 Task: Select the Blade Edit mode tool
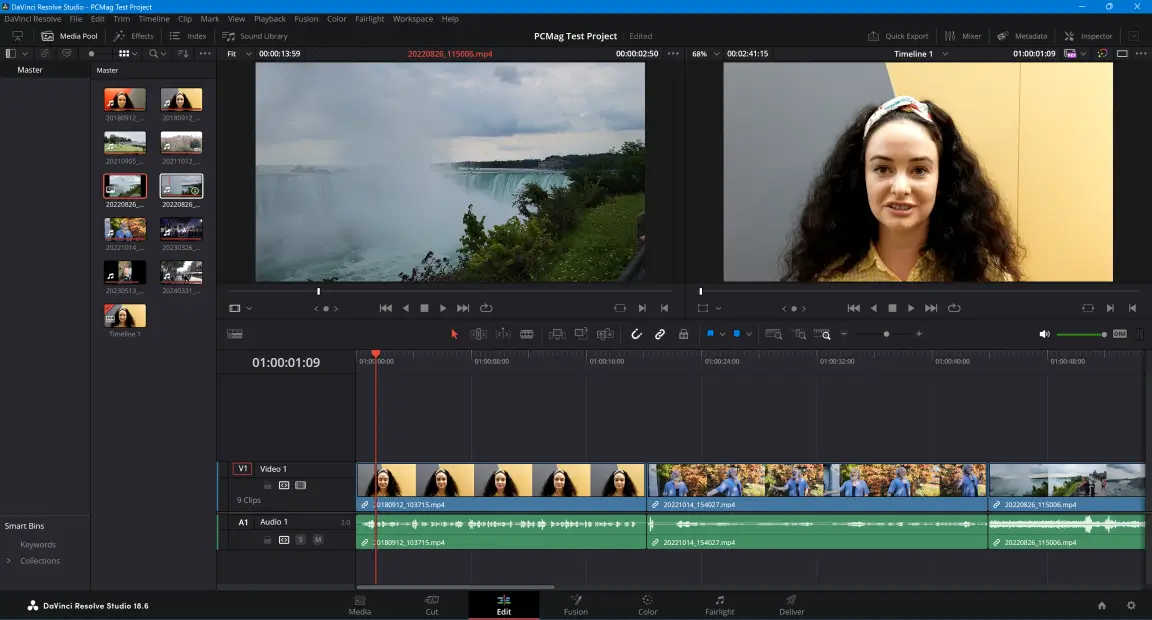[527, 333]
